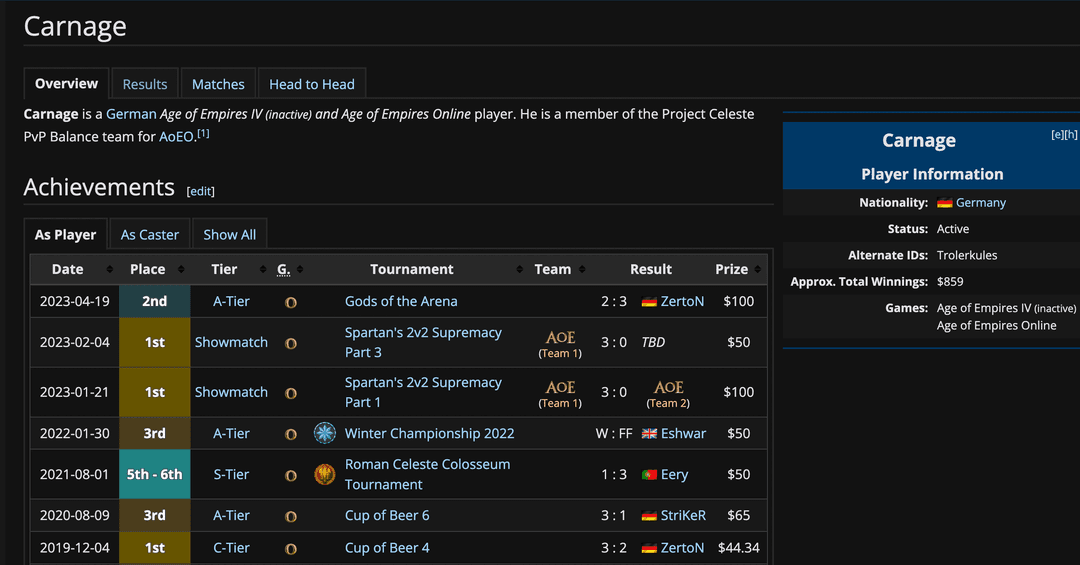Open the C-Tier link
The height and width of the screenshot is (565, 1080).
click(x=231, y=548)
